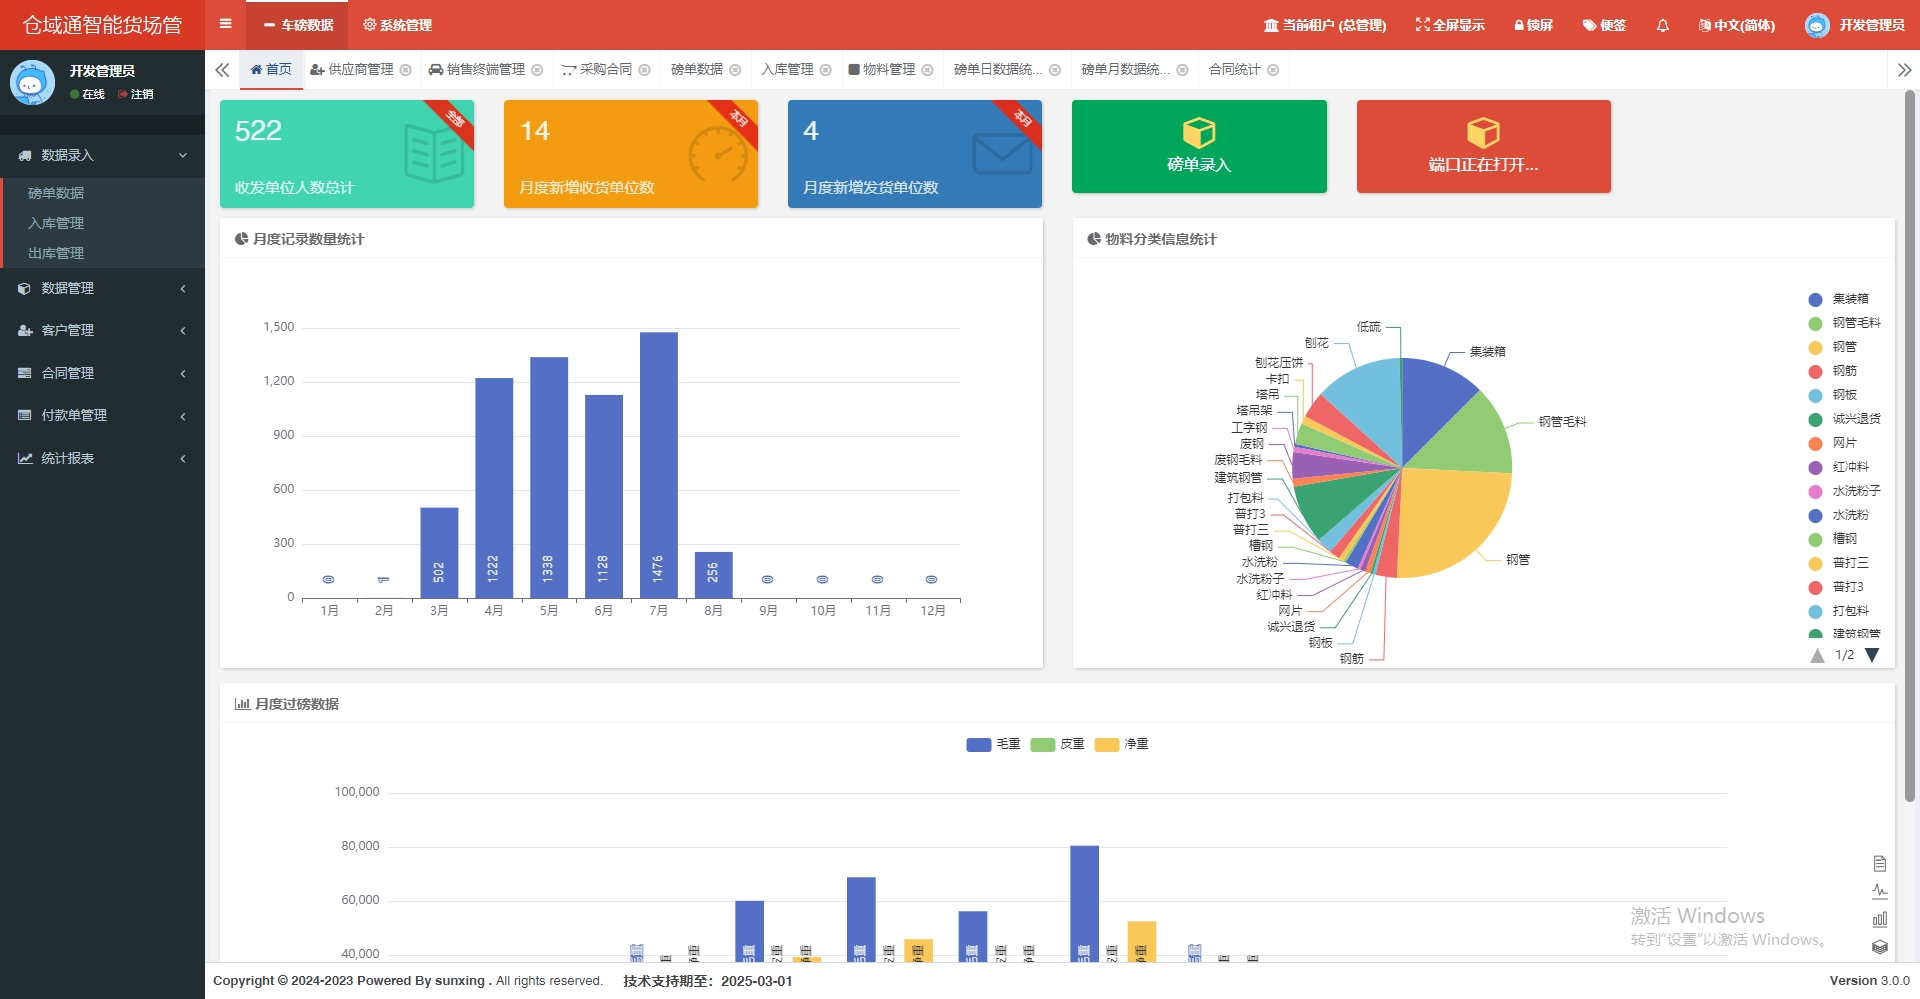1920x999 pixels.
Task: Toggle 皮重 series in chart legend
Action: (1057, 744)
